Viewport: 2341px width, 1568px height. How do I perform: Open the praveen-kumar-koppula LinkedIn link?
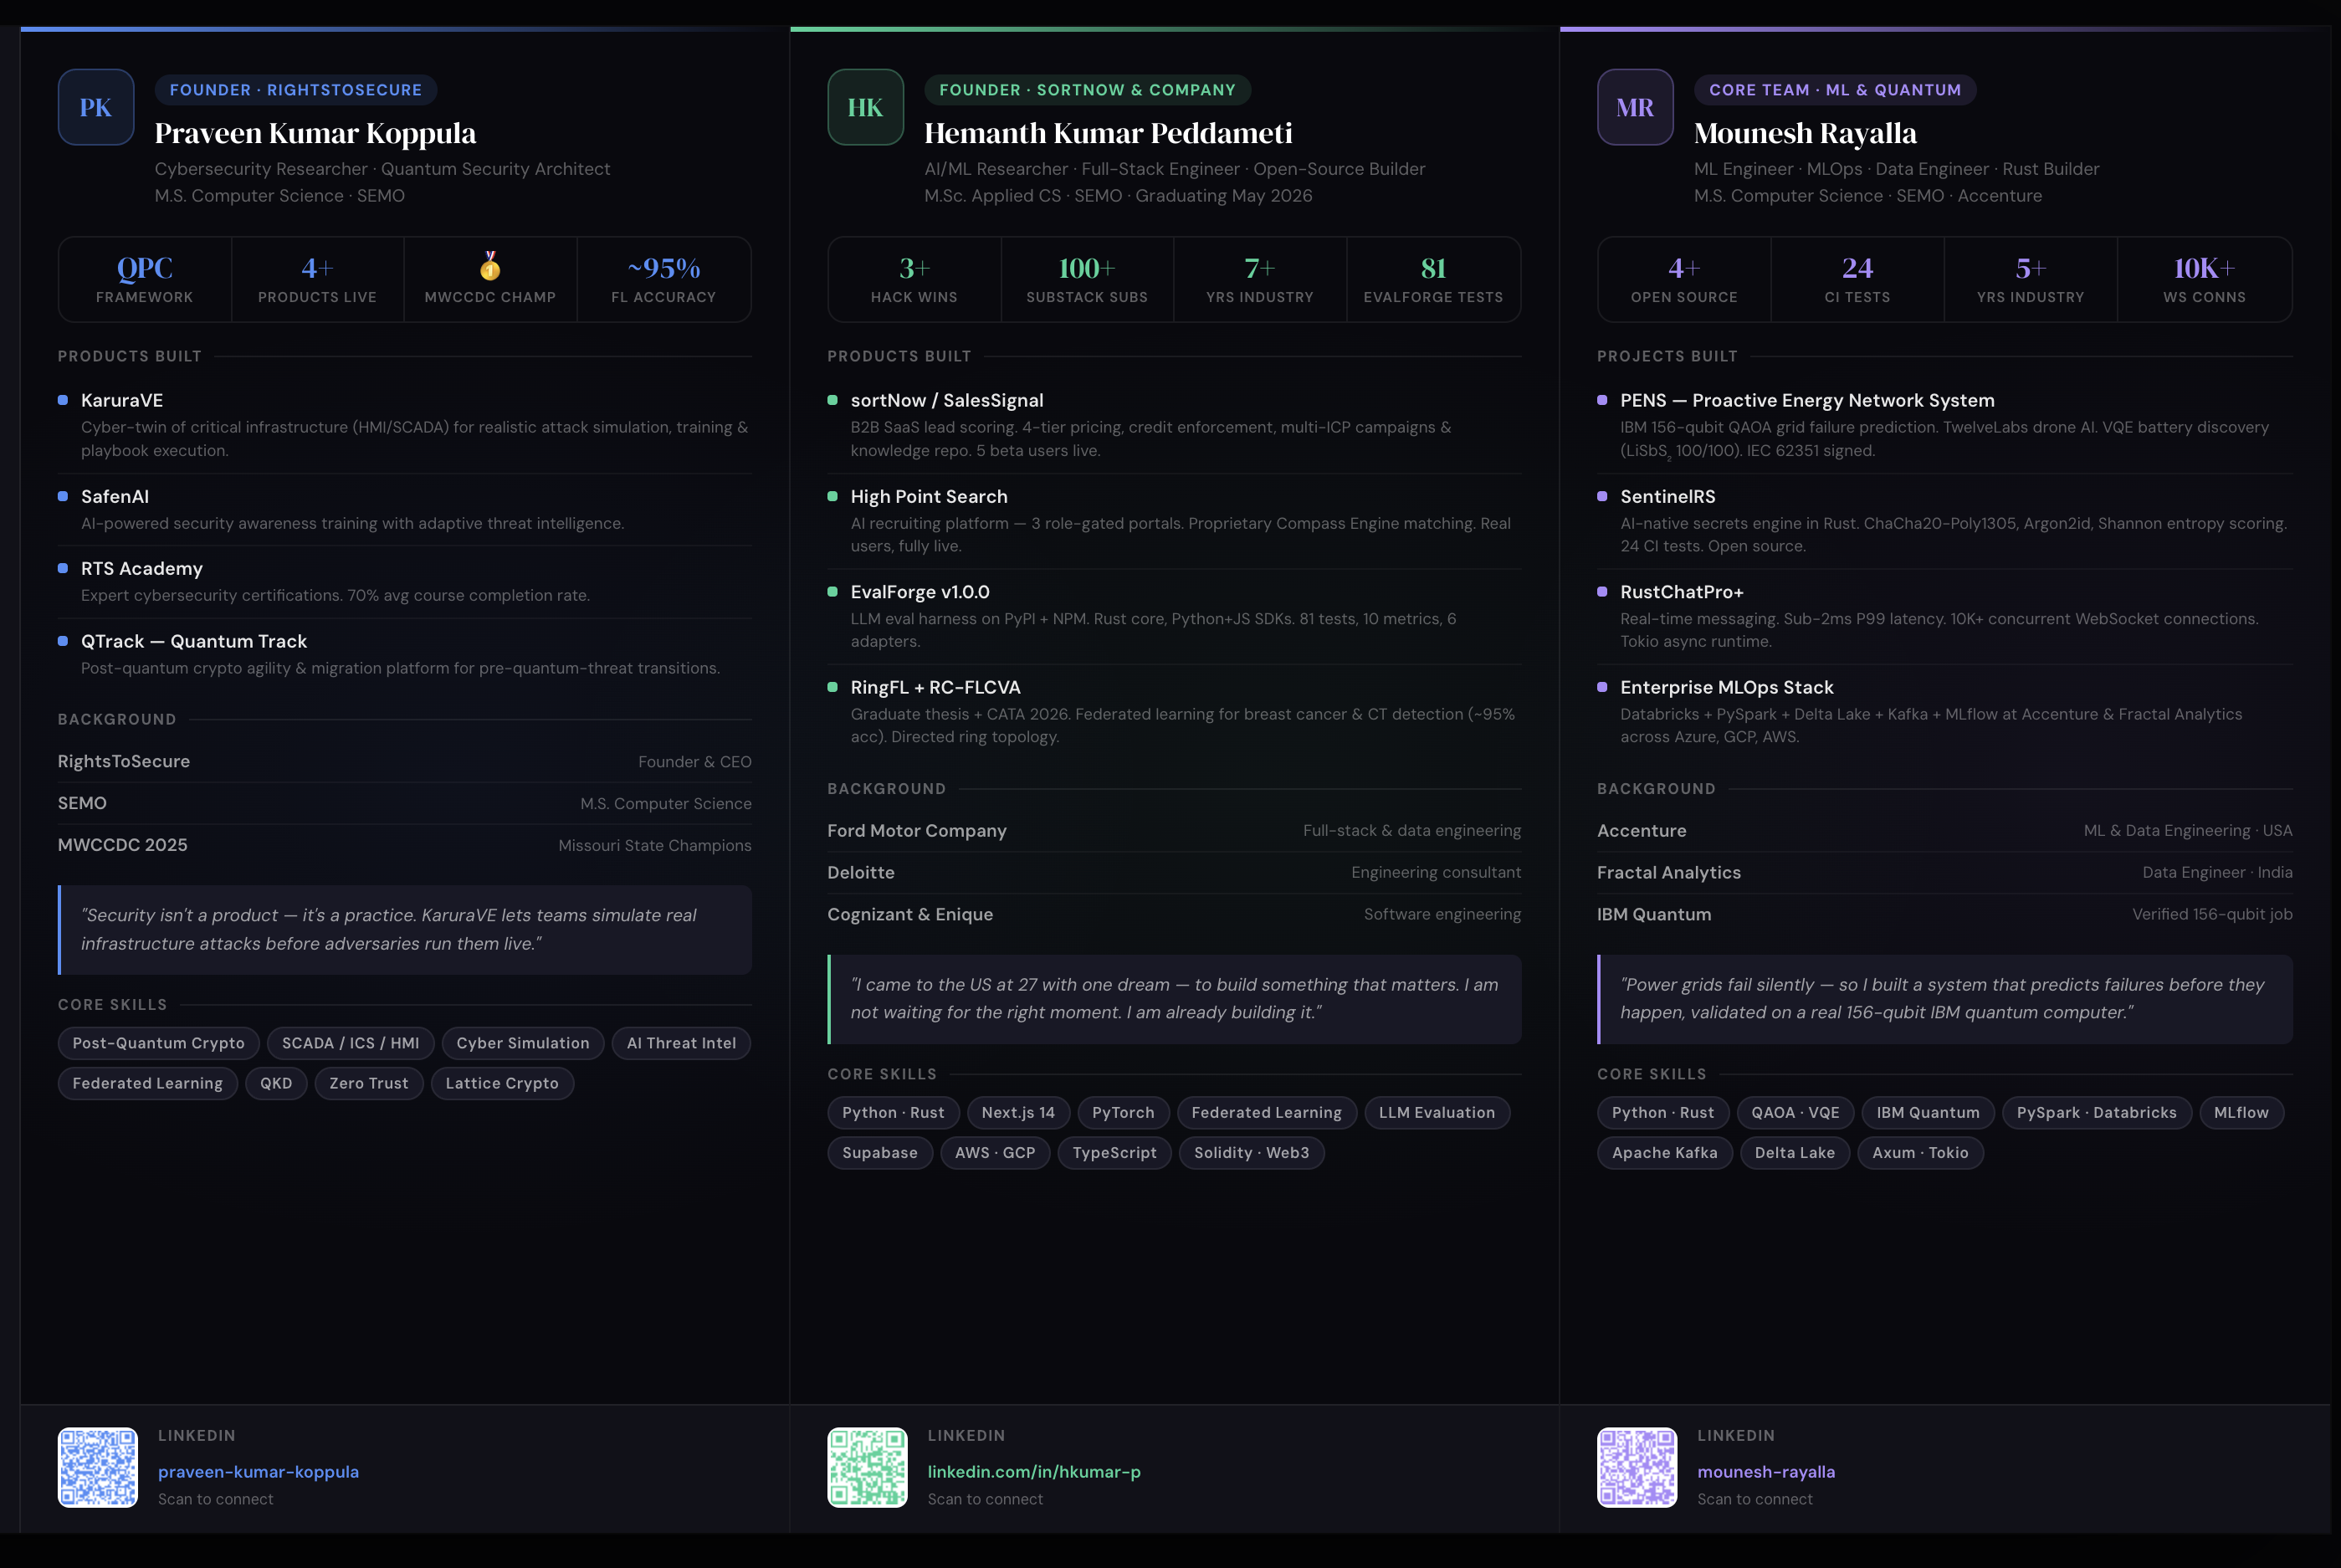pyautogui.click(x=258, y=1472)
